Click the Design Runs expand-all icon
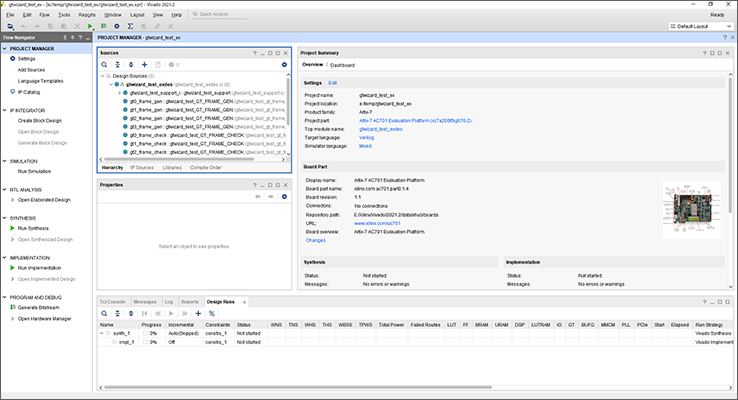The width and height of the screenshot is (738, 400). 131,313
